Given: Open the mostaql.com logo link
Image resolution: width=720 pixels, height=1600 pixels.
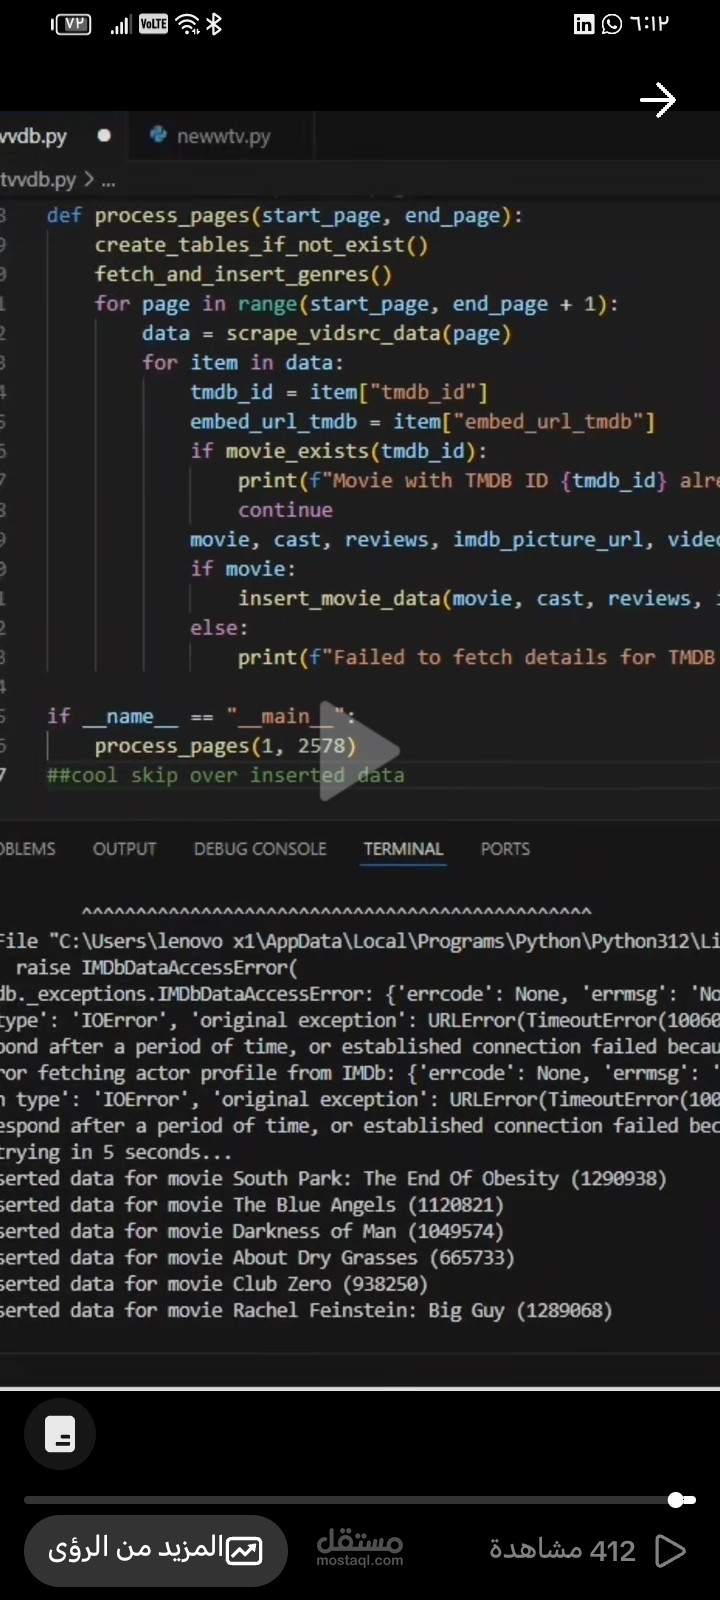Looking at the screenshot, I should point(360,1548).
